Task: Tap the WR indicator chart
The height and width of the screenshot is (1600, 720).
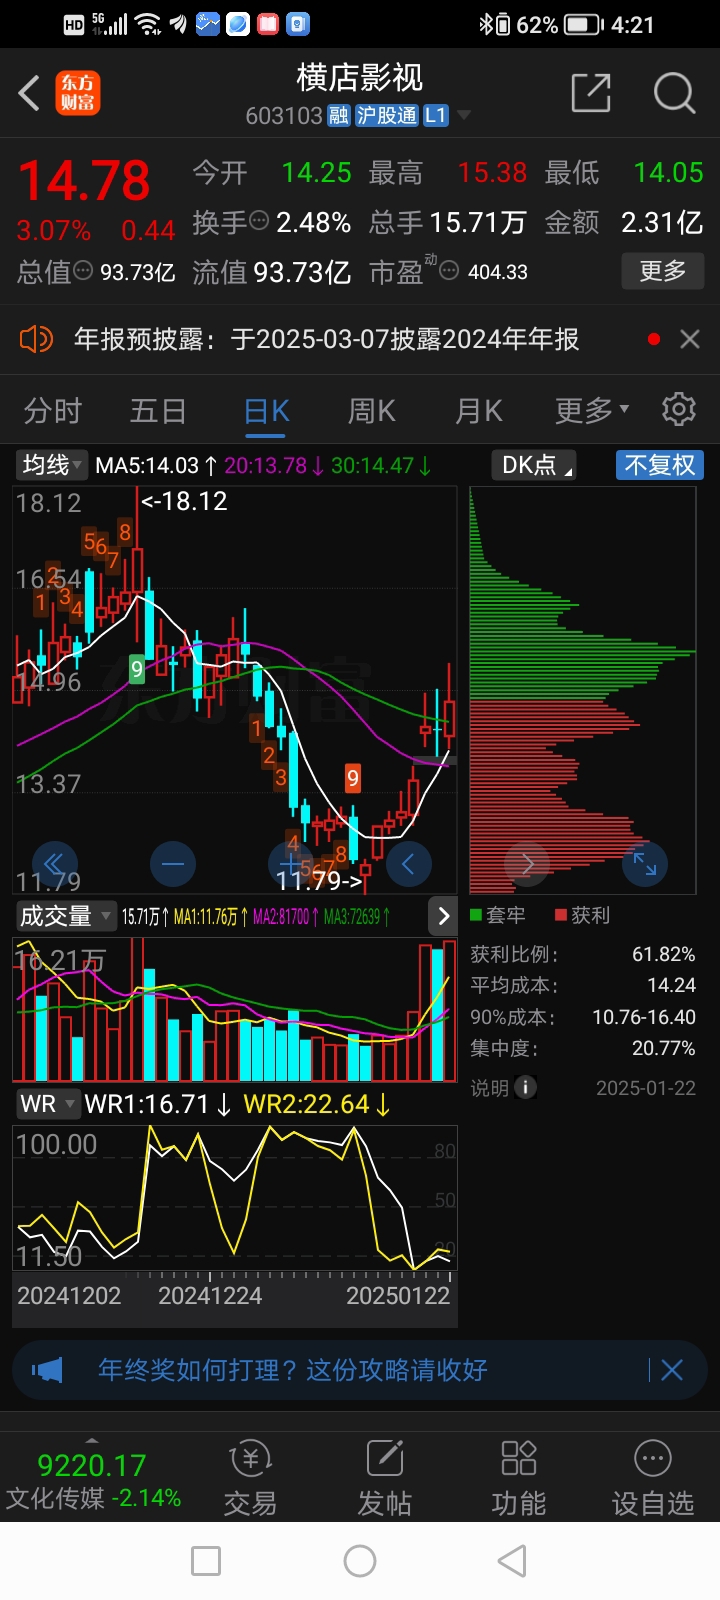Action: click(235, 1197)
